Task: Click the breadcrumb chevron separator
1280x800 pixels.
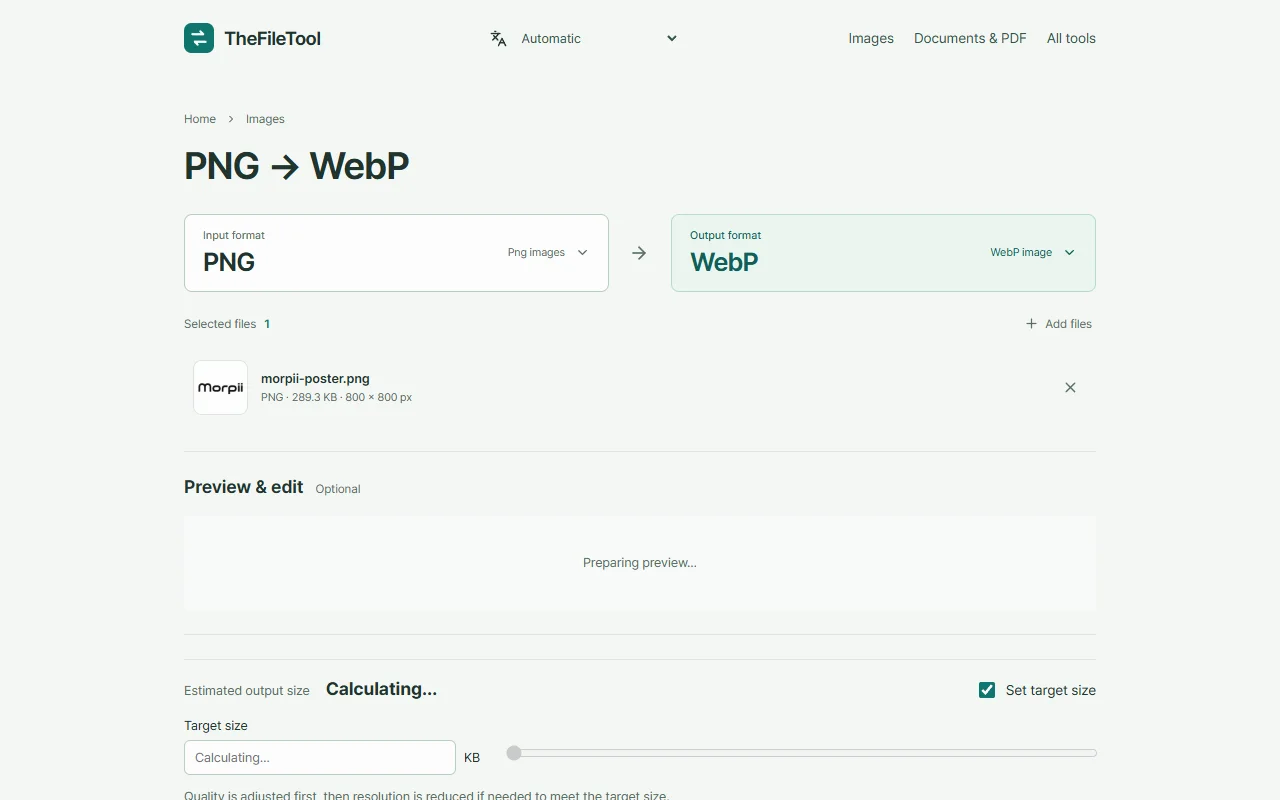Action: 231,119
